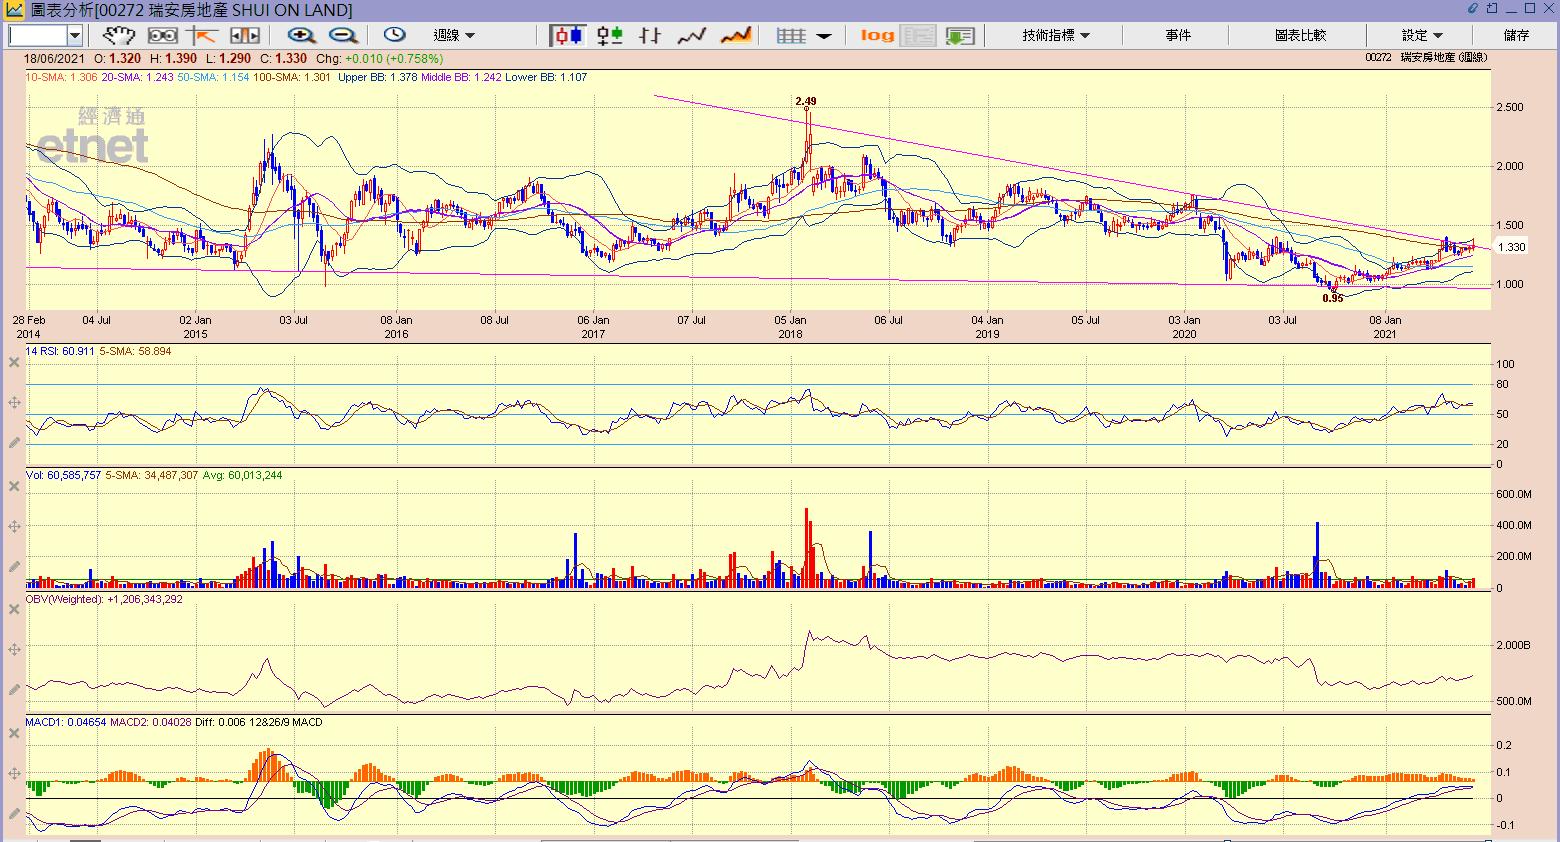
Task: Click the zoom out magnifier icon
Action: (x=342, y=35)
